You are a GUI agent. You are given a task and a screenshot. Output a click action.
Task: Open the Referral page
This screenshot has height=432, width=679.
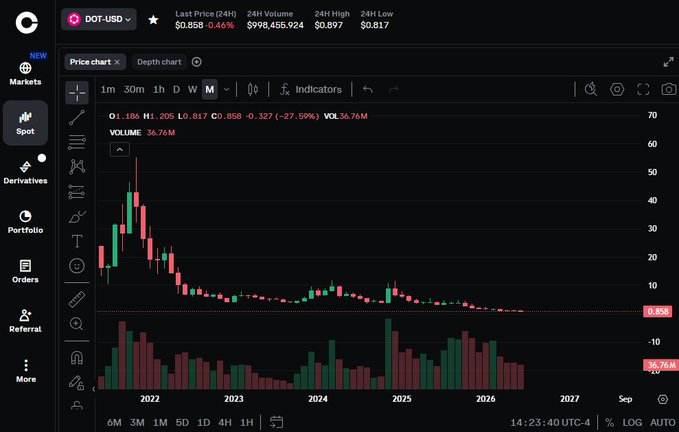[x=25, y=321]
